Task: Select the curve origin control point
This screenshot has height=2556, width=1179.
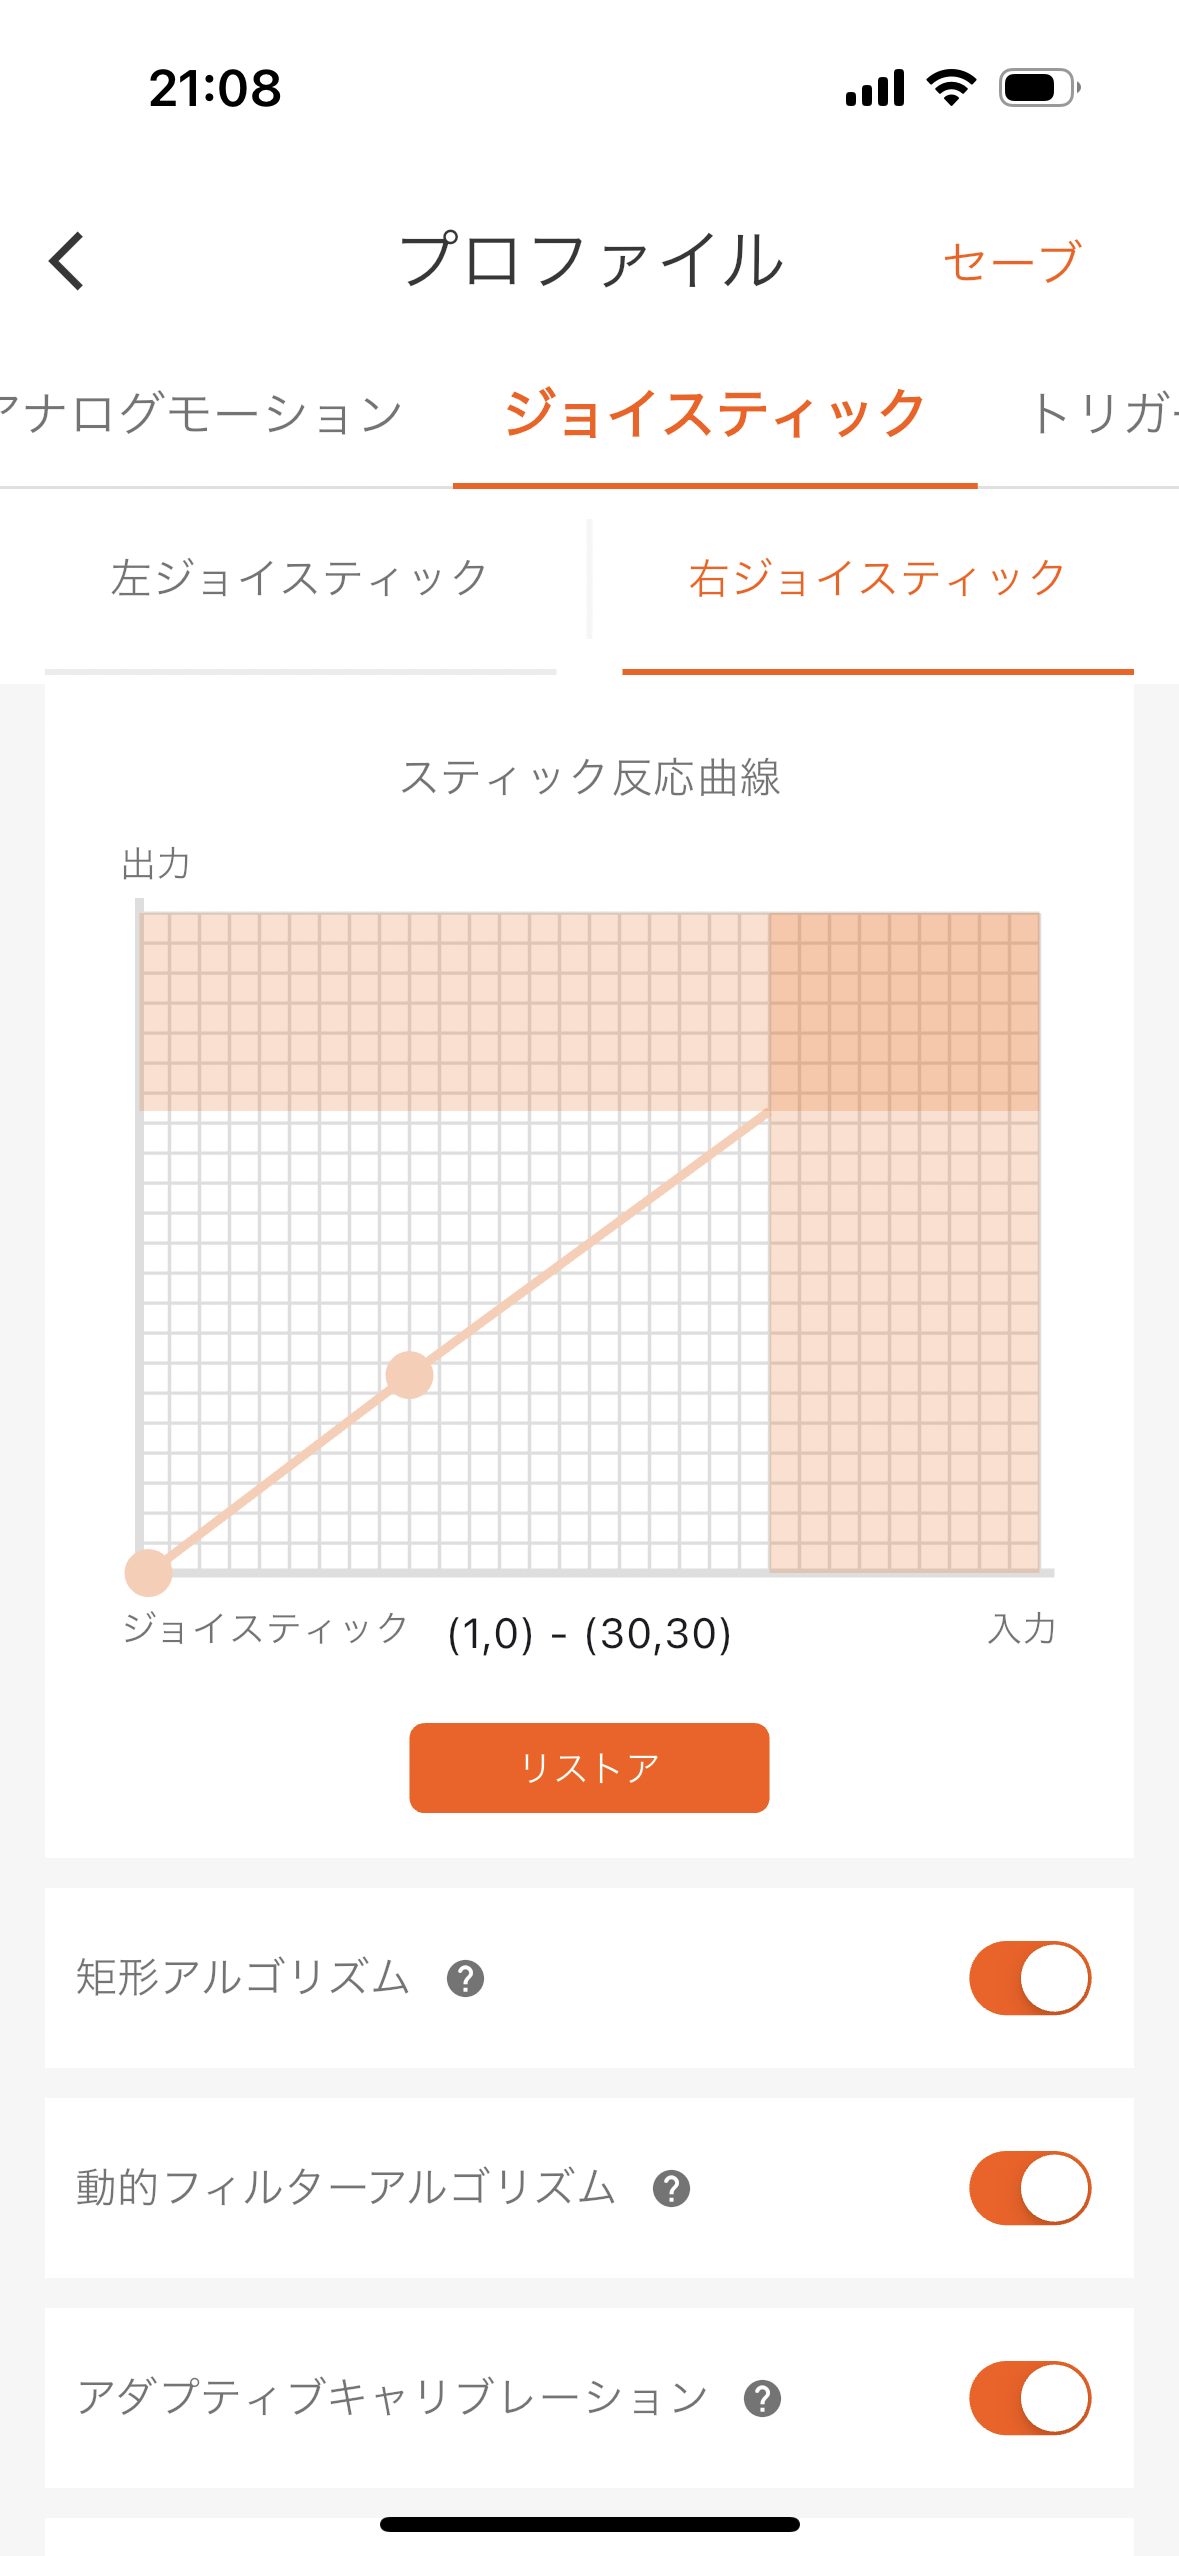Action: point(148,1572)
